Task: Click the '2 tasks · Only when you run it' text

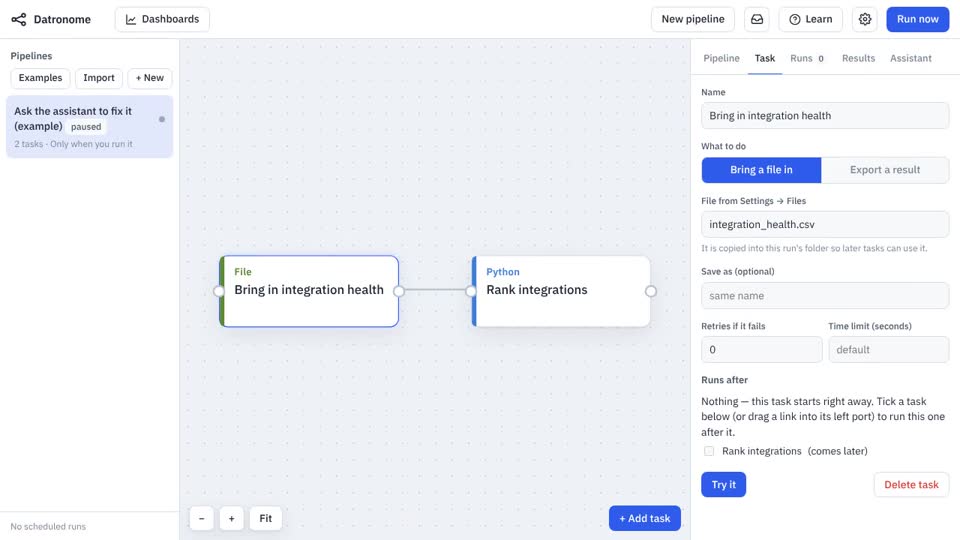Action: 73,144
